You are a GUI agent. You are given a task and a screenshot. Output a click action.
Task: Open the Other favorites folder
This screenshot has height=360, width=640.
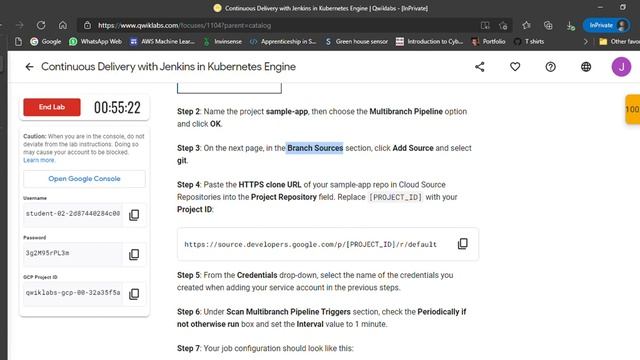[x=619, y=41]
